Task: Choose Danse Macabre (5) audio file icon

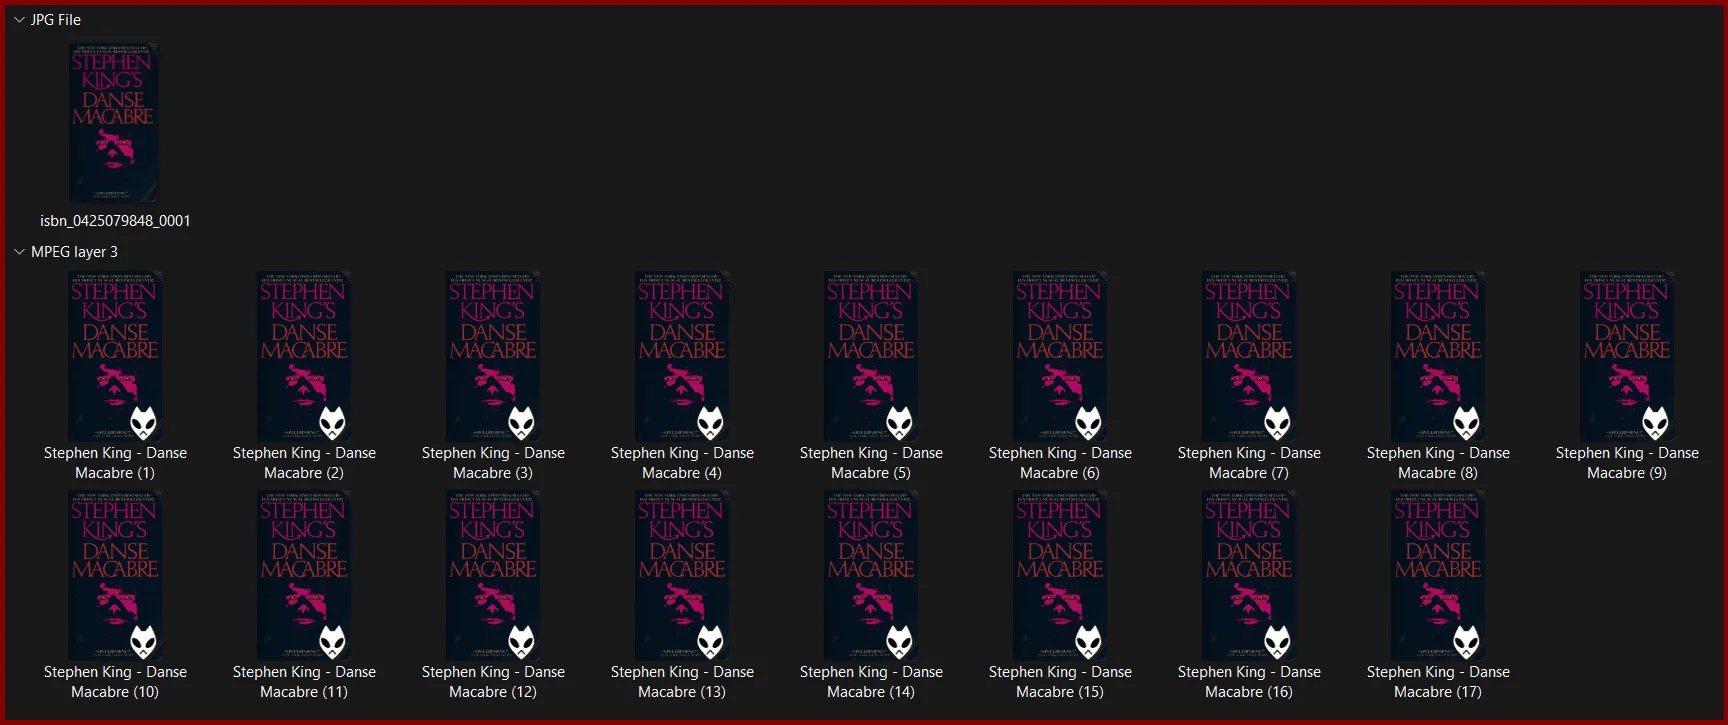Action: coord(871,356)
